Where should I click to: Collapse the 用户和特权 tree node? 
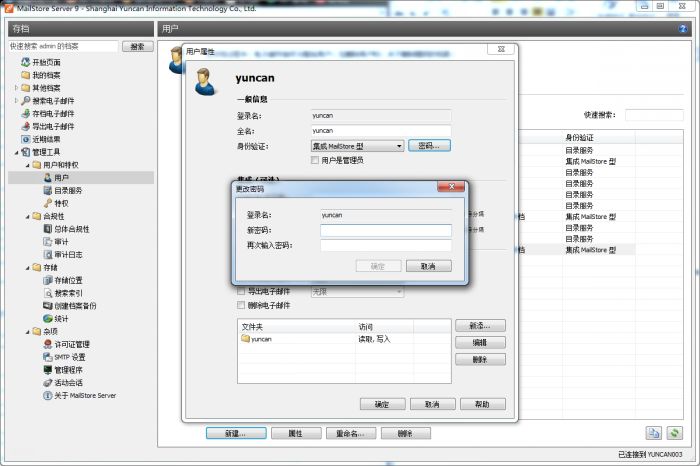tap(28, 165)
